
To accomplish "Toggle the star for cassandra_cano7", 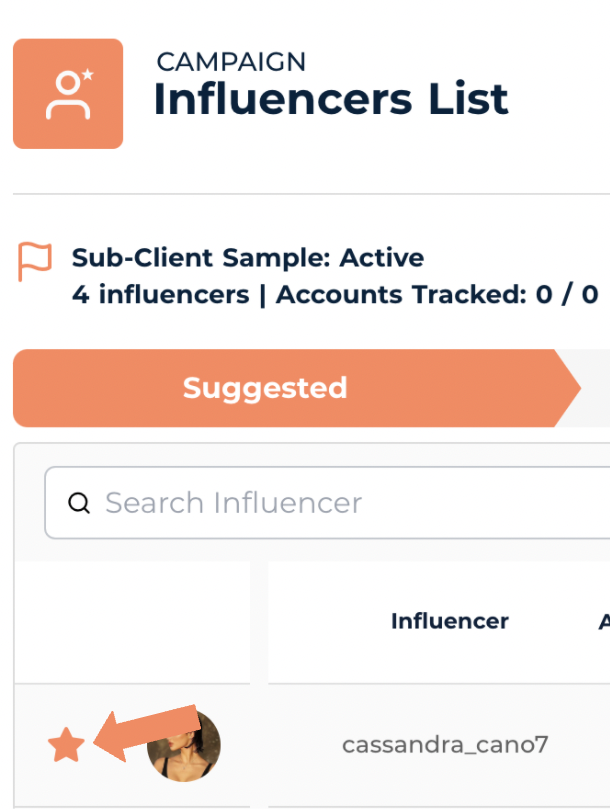I will (x=66, y=745).
